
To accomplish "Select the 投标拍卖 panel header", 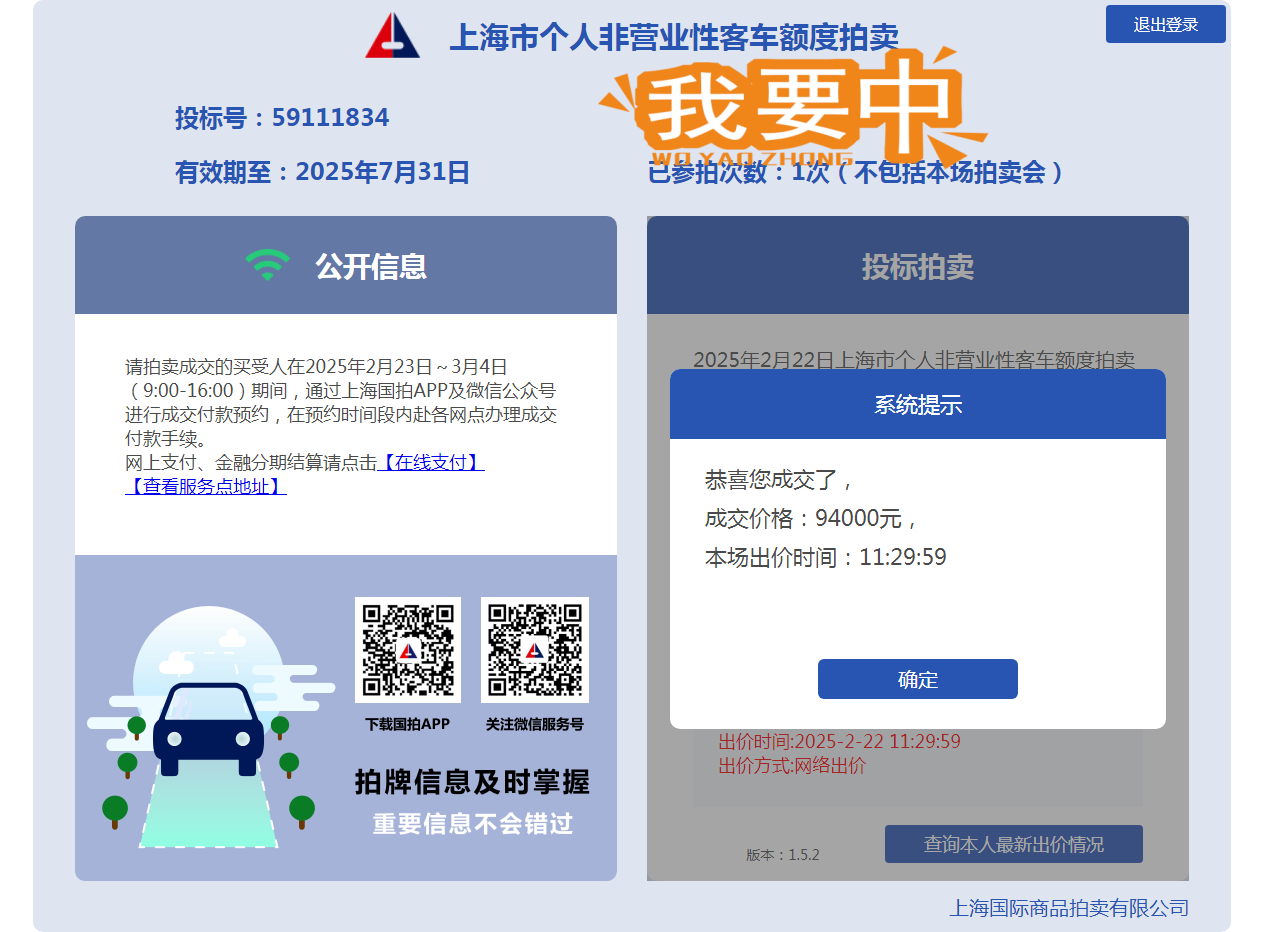I will tap(917, 267).
